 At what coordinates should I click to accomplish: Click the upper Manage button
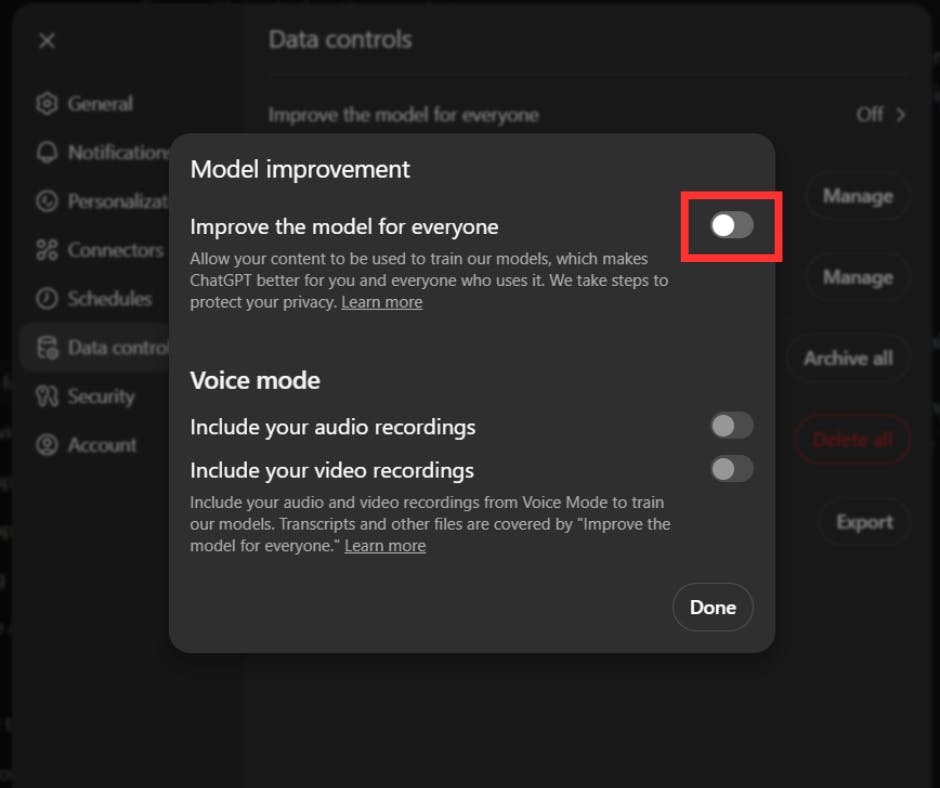pos(857,196)
